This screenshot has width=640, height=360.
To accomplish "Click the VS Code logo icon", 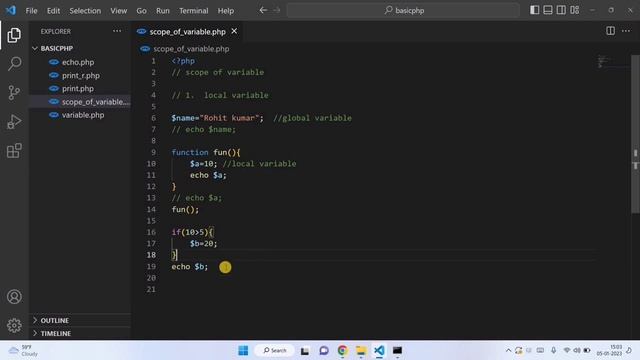I will coord(11,10).
